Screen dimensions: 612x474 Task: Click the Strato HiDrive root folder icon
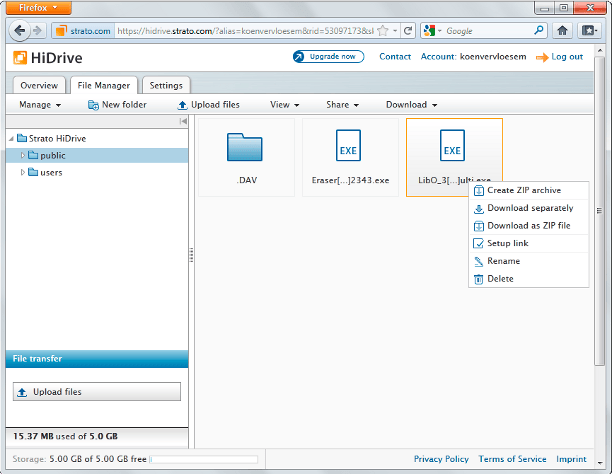[x=22, y=138]
